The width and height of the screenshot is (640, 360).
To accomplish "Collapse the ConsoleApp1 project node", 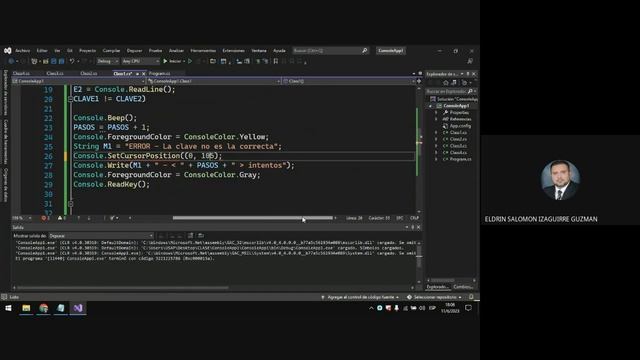I will 430,106.
